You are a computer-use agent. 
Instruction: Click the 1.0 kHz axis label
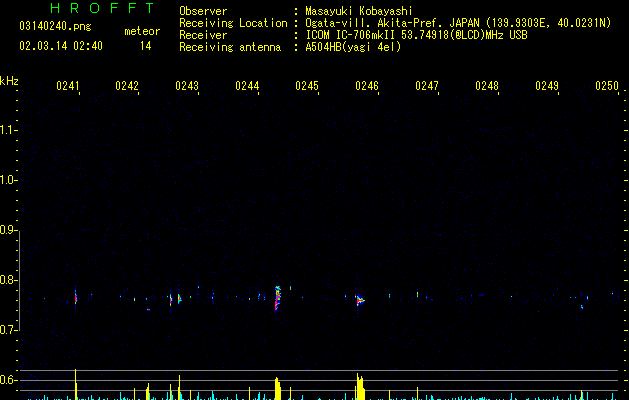click(8, 180)
